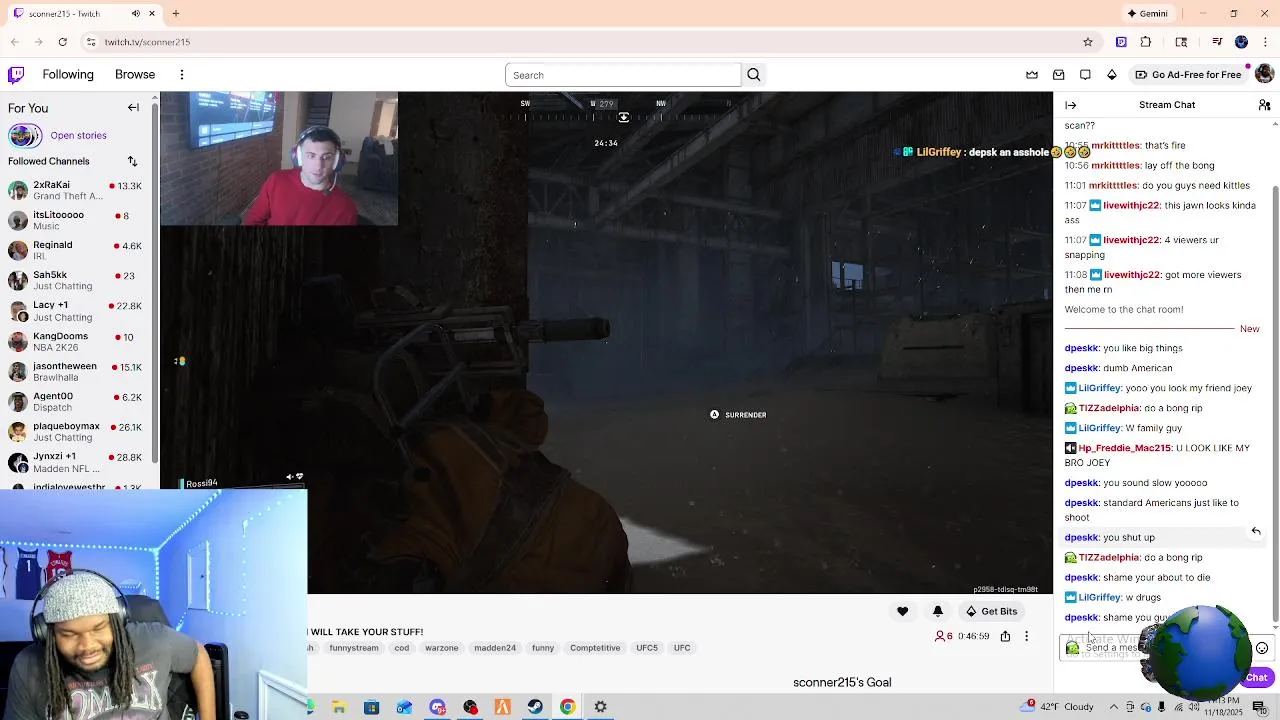This screenshot has width=1280, height=720.
Task: Open Settings gear in the taskbar
Action: (601, 707)
